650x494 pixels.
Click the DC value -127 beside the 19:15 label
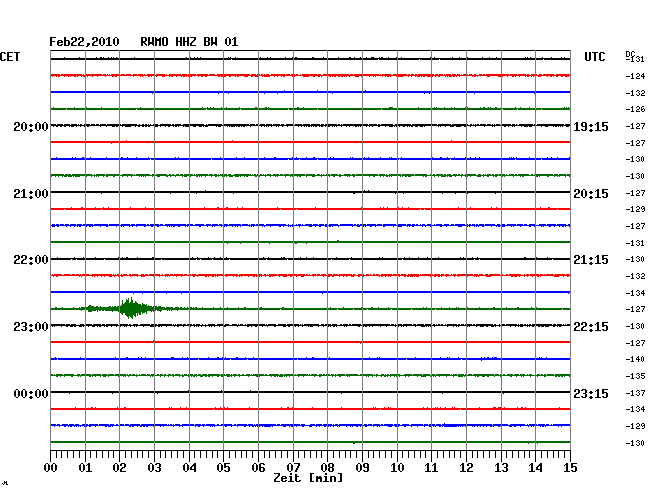coord(635,126)
